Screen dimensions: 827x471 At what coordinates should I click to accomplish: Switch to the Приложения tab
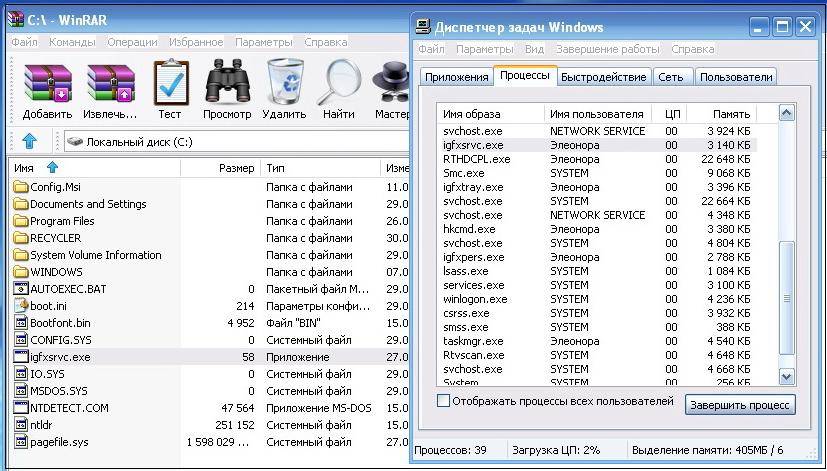457,76
